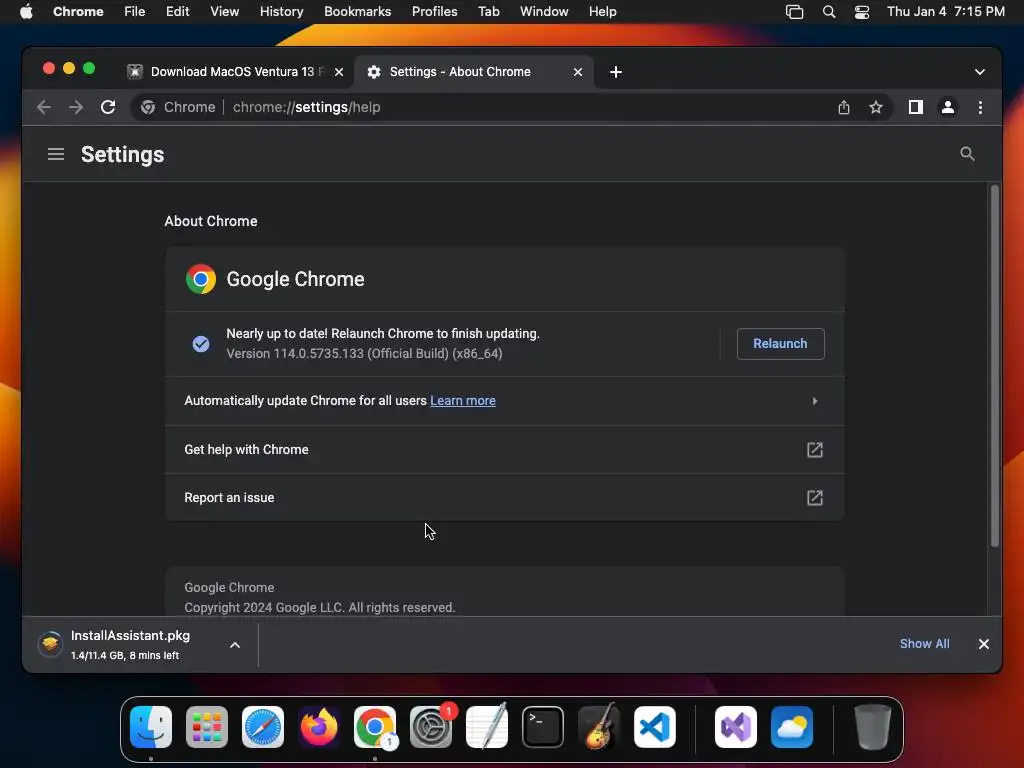Viewport: 1024px width, 768px height.
Task: Expand Automatically update Chrome for all users
Action: point(504,401)
